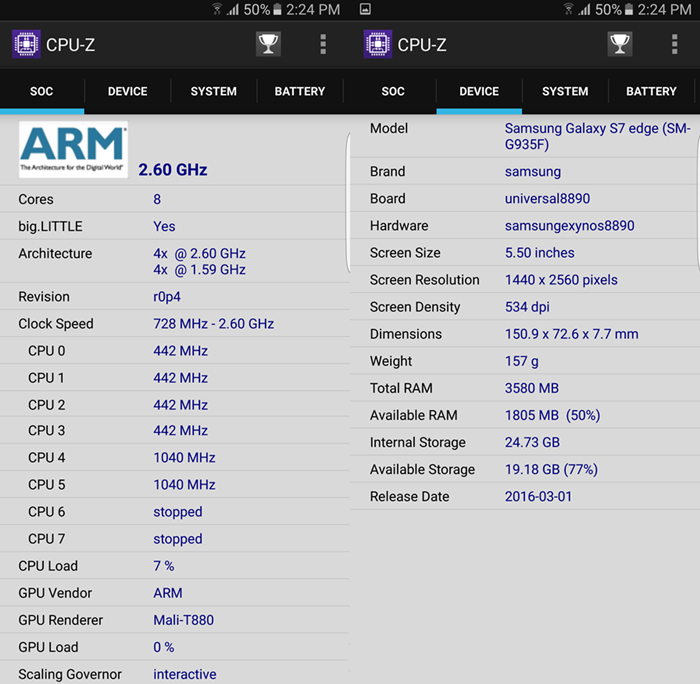Viewport: 700px width, 684px height.
Task: Select Clock Speed '728 MHz - 2.60 GHz'
Action: [x=213, y=324]
